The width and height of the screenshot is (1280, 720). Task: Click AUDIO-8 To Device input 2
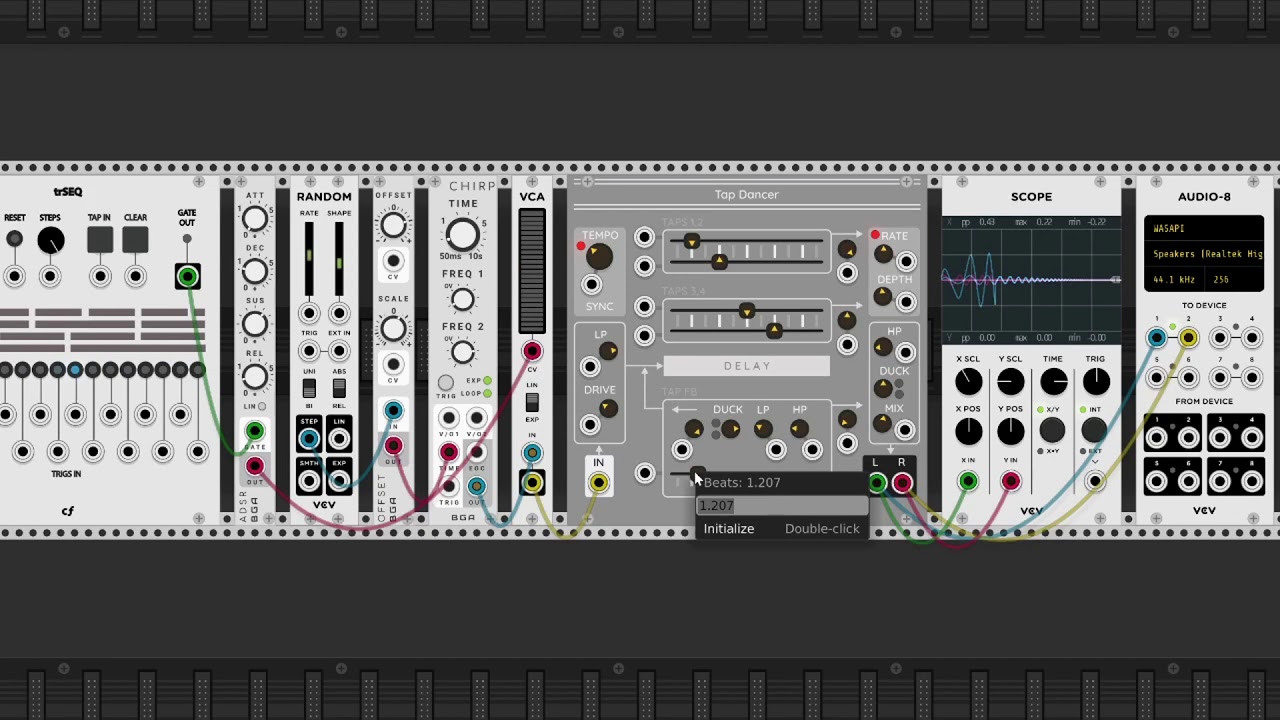[x=1188, y=338]
